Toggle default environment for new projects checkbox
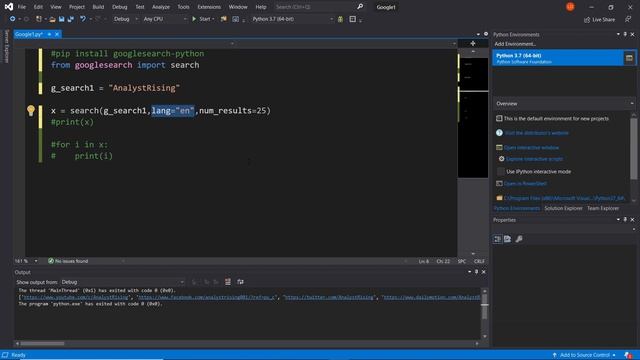The image size is (640, 360). 499,118
